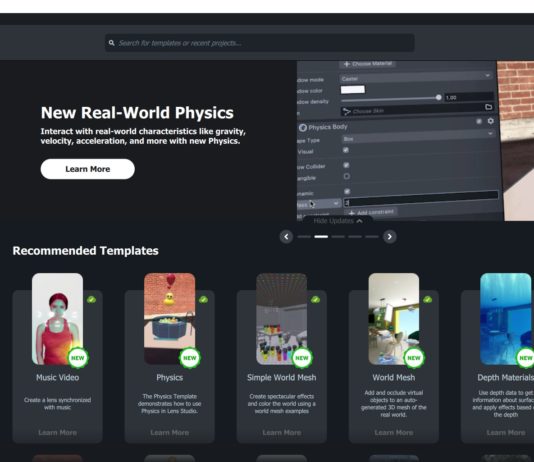Open the shadow mode Caster dropdown in banner
Image resolution: width=534 pixels, height=462 pixels.
pyautogui.click(x=416, y=78)
